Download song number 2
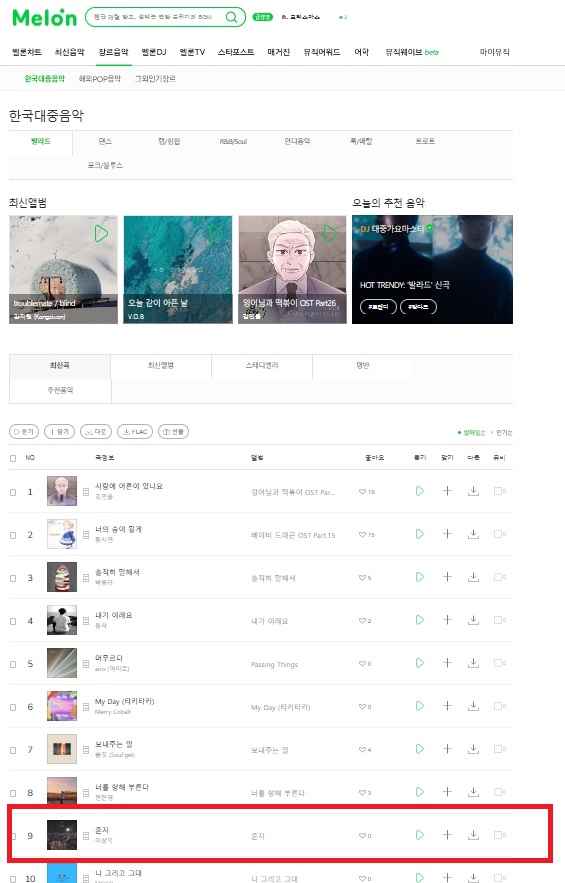This screenshot has width=565, height=883. tap(474, 534)
